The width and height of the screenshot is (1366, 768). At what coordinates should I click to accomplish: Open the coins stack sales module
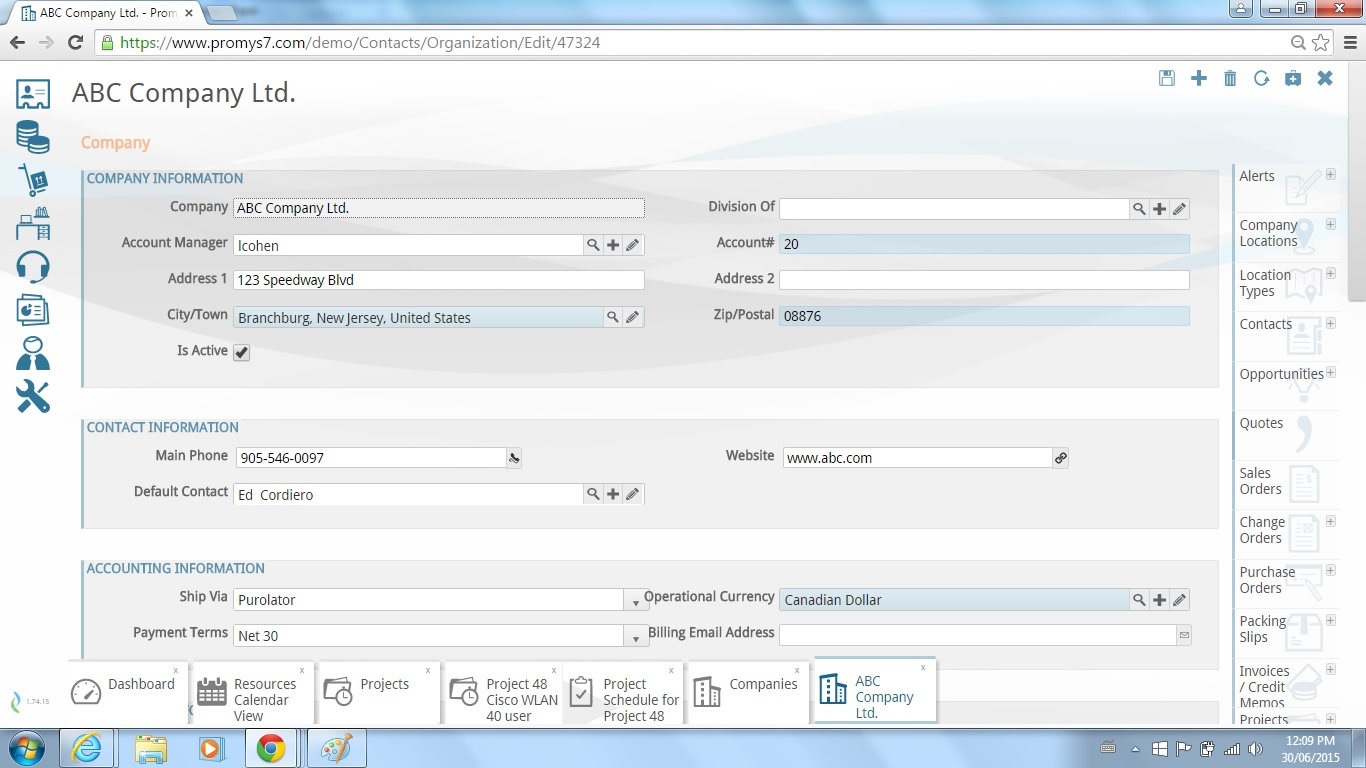[x=33, y=137]
